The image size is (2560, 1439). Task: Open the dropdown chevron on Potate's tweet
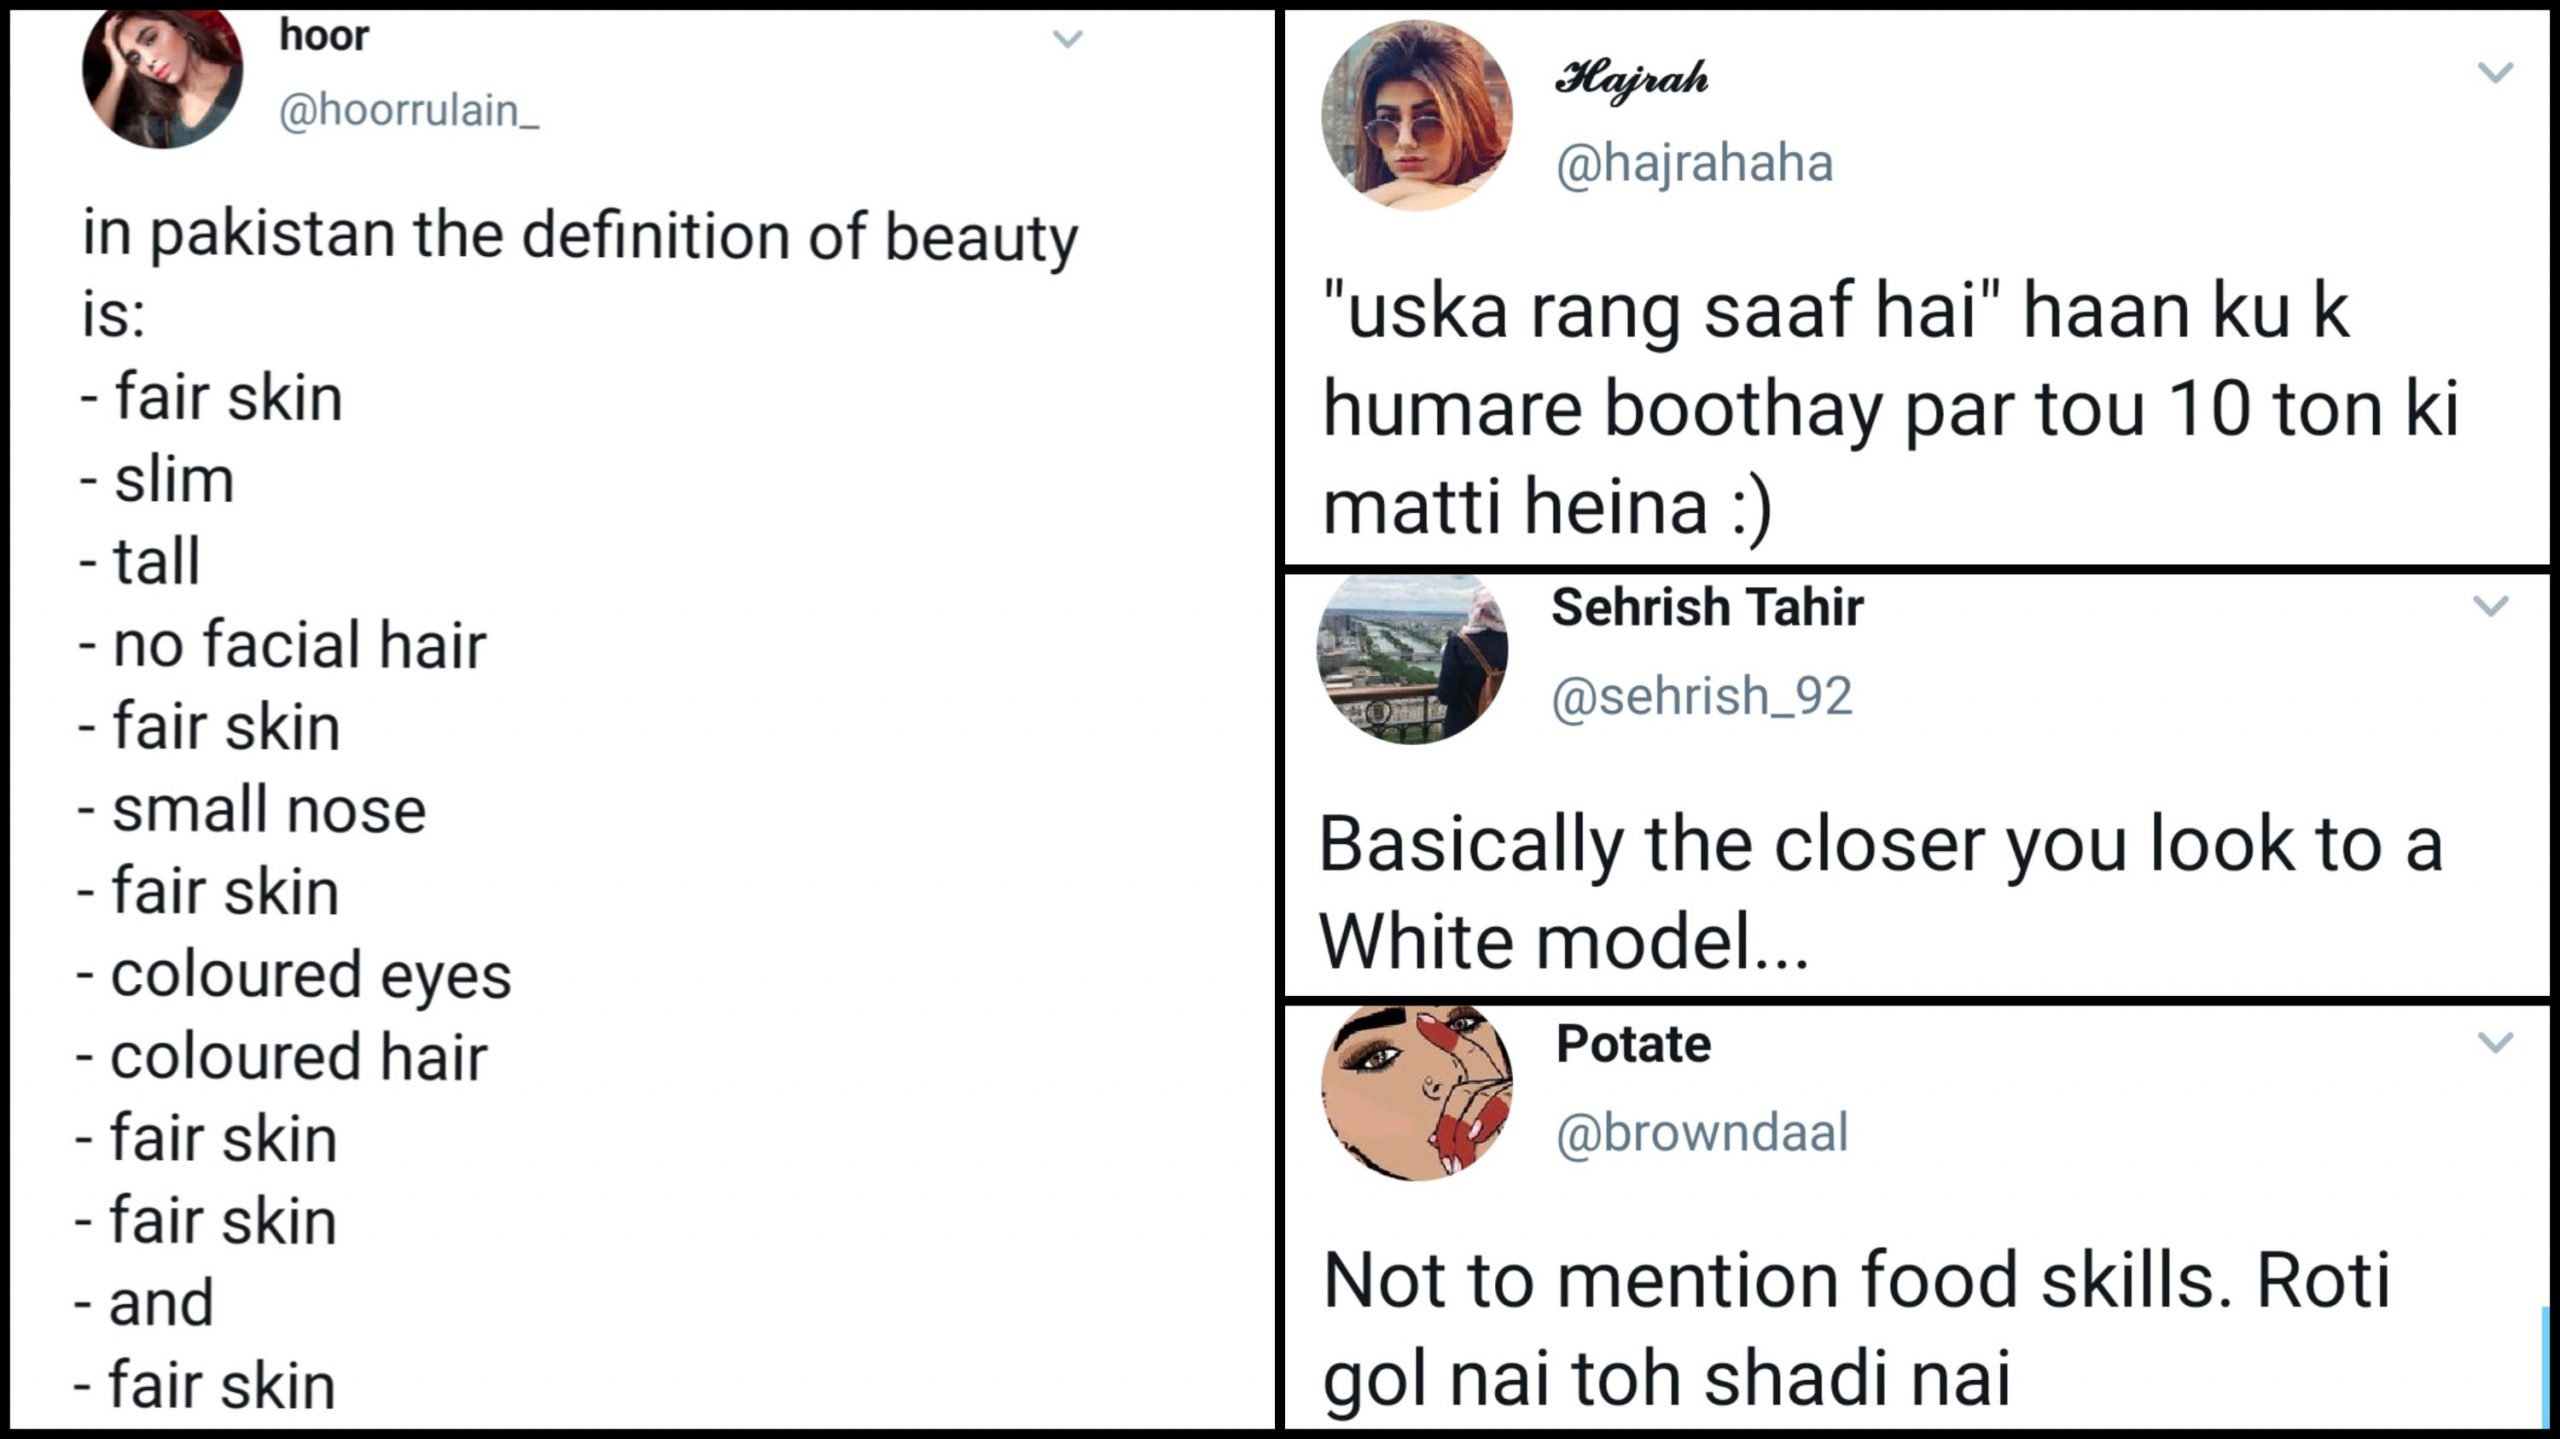click(x=2495, y=1043)
